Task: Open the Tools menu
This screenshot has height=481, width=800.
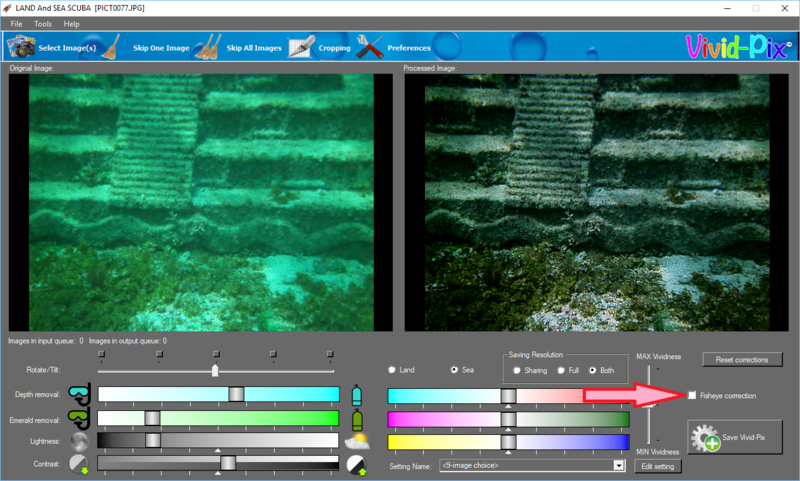Action: pos(43,23)
